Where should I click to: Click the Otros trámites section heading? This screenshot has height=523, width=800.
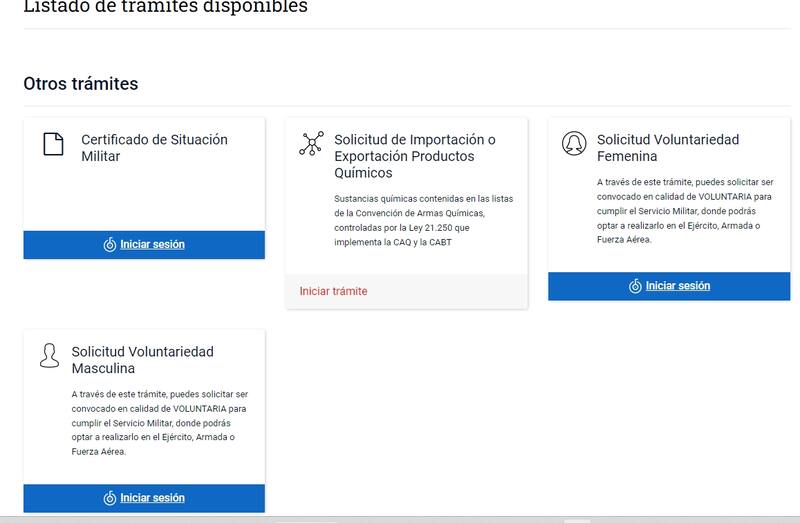tap(81, 84)
